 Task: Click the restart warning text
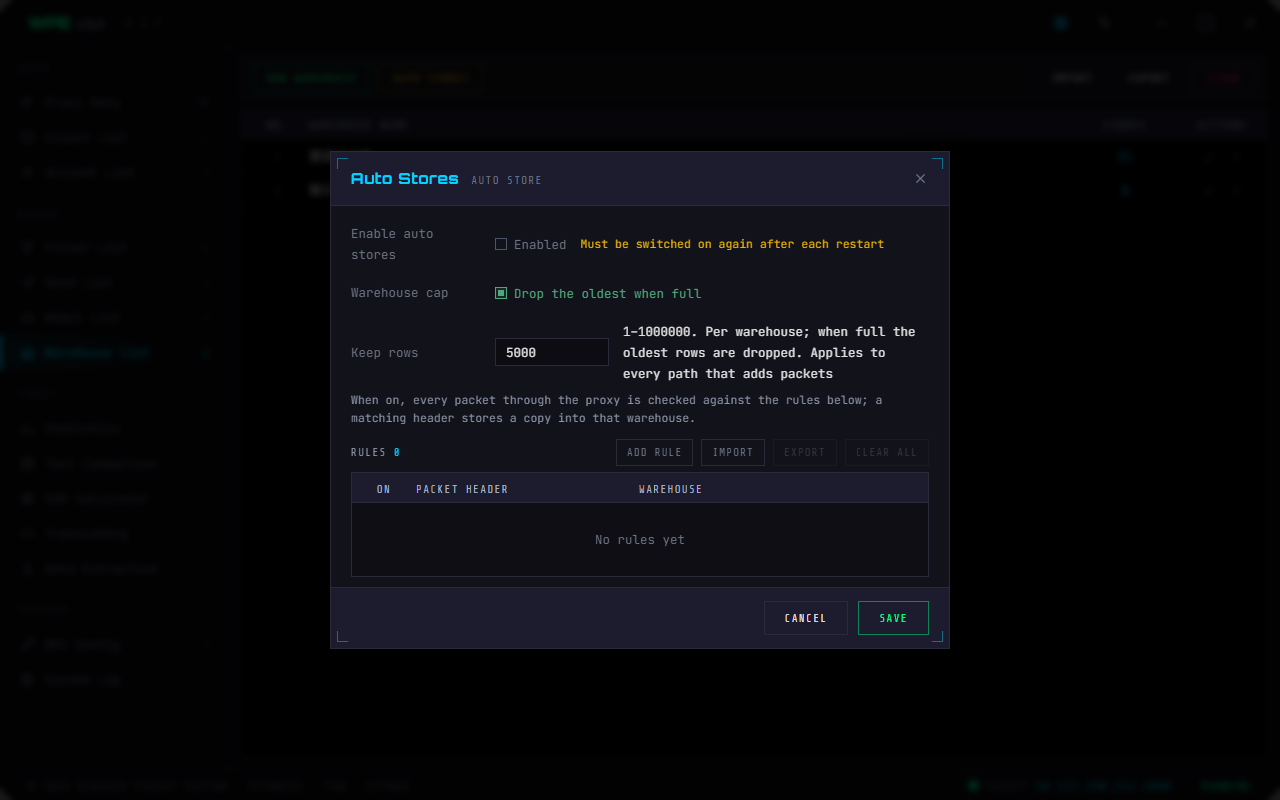(732, 244)
